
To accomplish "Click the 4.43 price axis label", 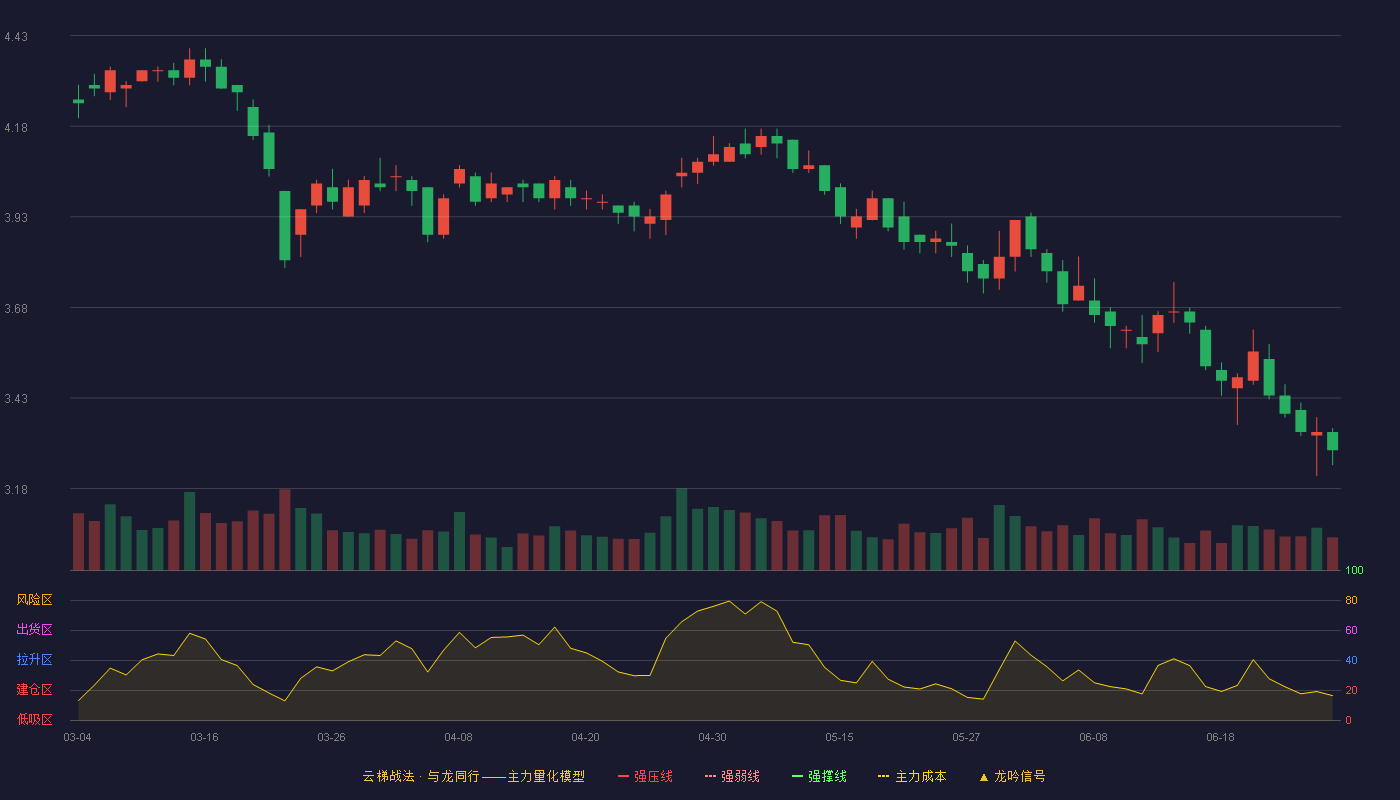I will click(x=16, y=37).
